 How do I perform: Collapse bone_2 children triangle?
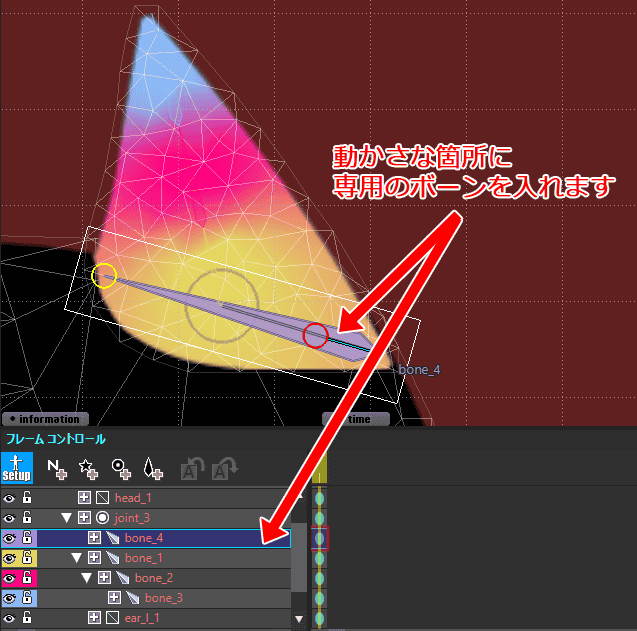87,578
